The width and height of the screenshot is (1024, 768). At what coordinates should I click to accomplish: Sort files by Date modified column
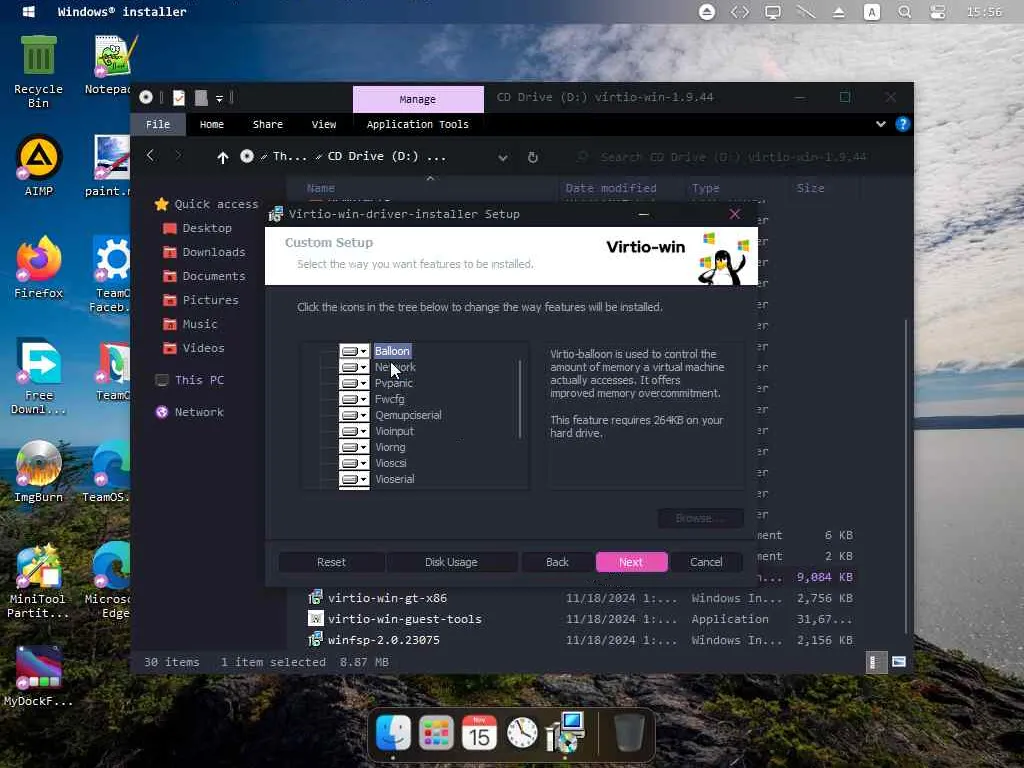(x=611, y=188)
